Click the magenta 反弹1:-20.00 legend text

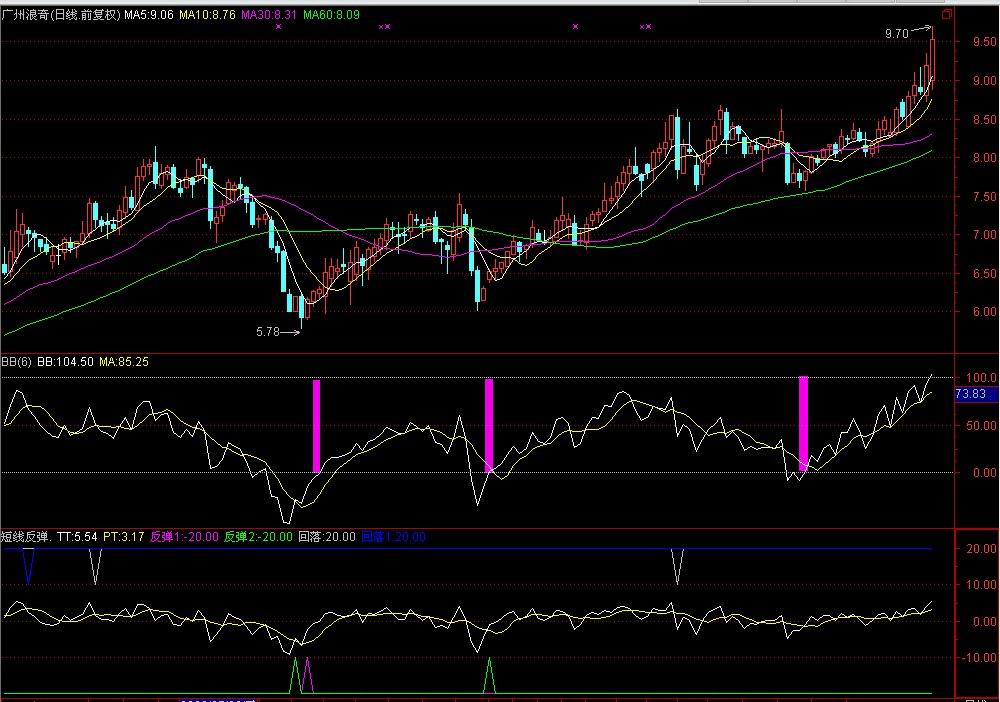pos(184,537)
